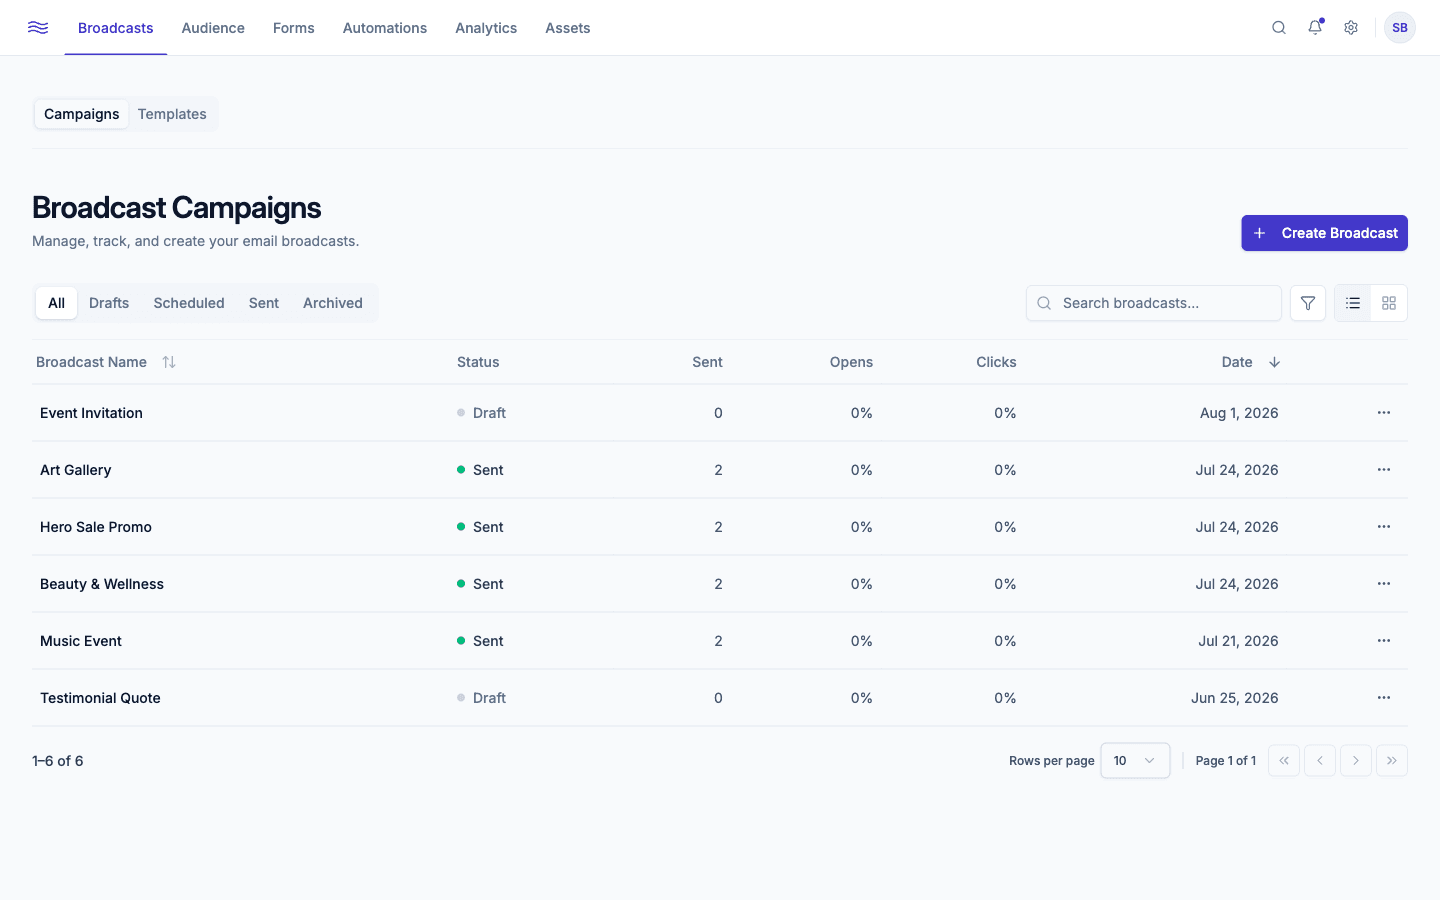
Task: Go to previous page button
Action: click(1320, 761)
